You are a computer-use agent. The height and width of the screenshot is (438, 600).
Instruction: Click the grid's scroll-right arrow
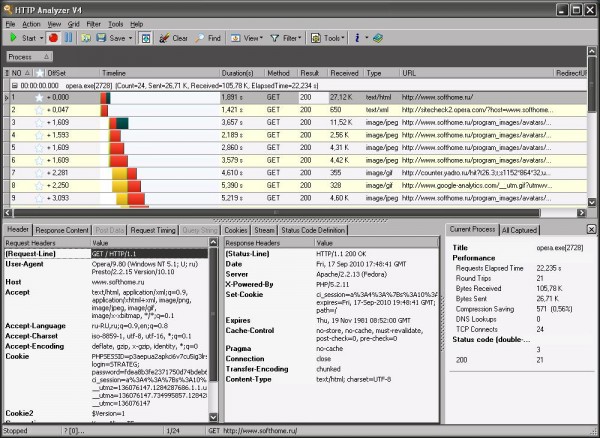(582, 212)
